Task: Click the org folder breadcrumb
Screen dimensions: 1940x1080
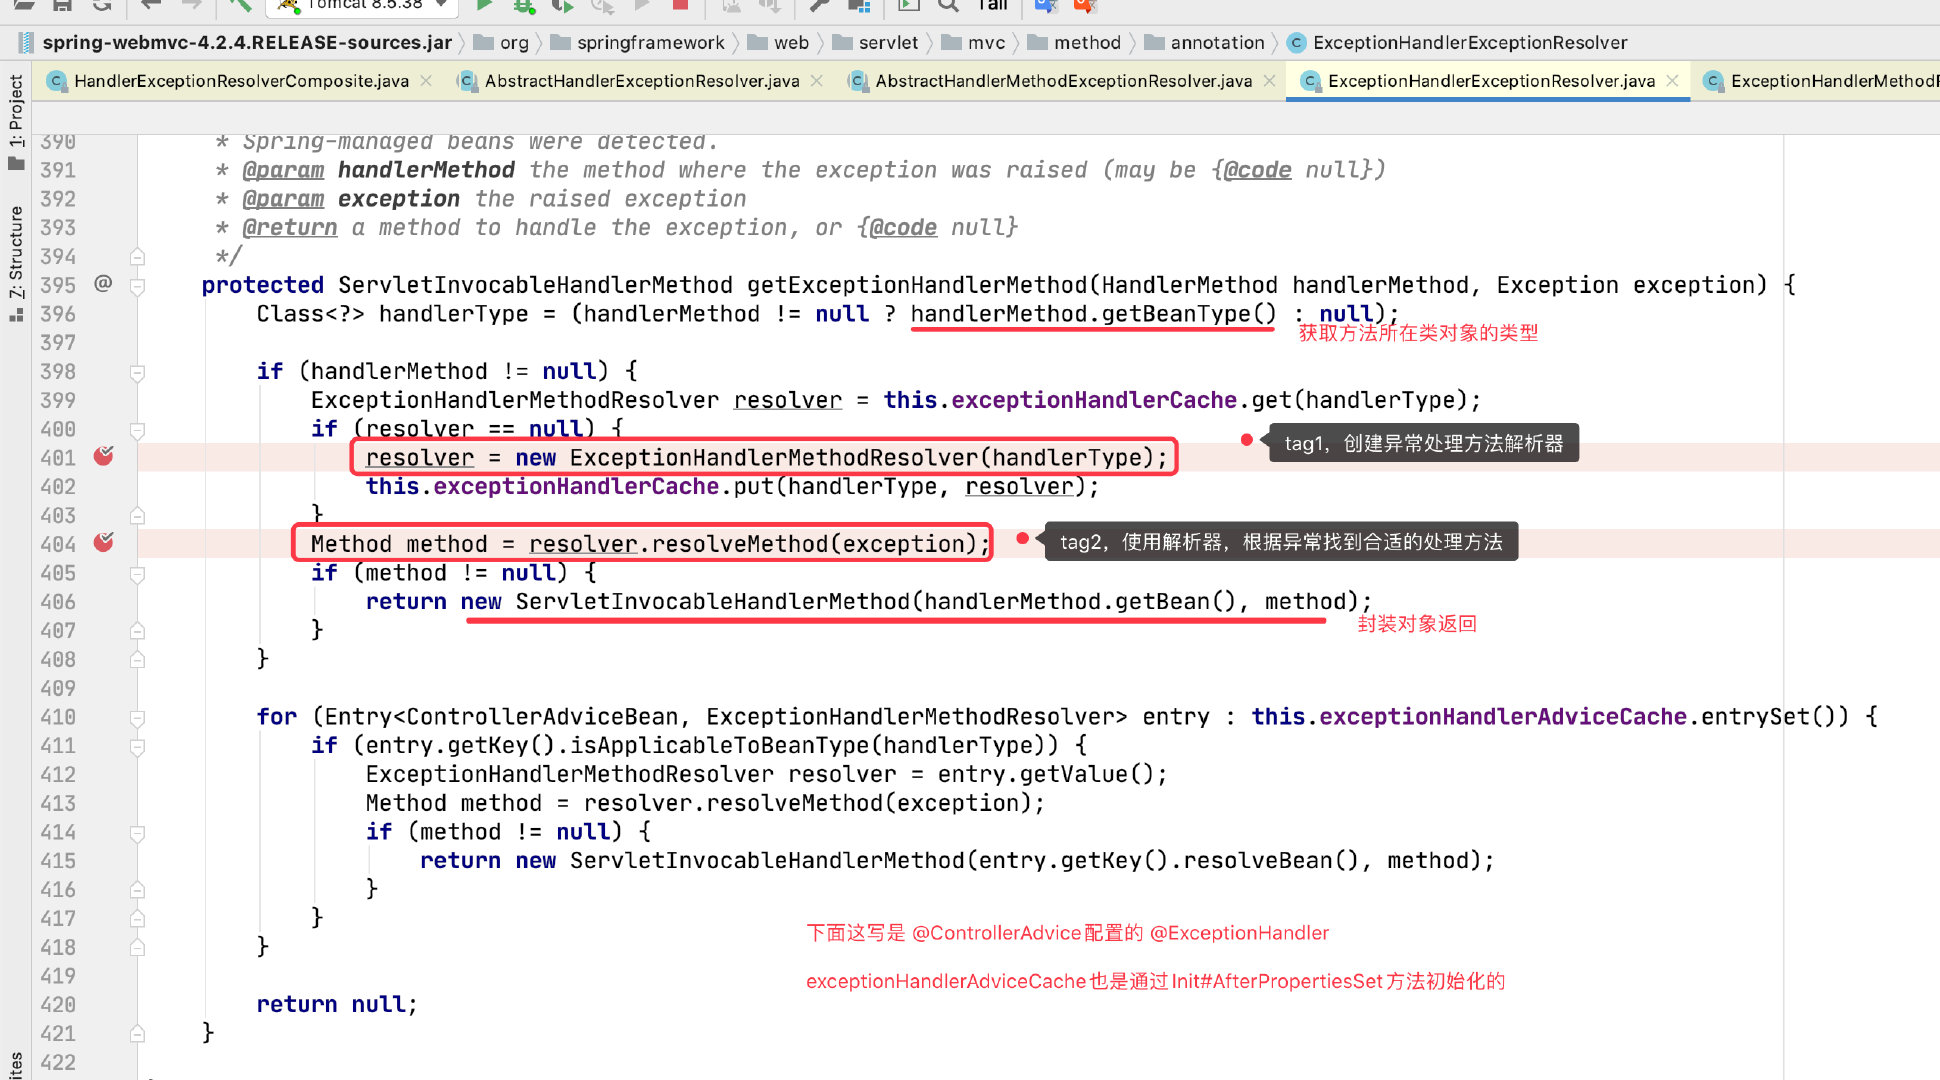Action: tap(502, 42)
